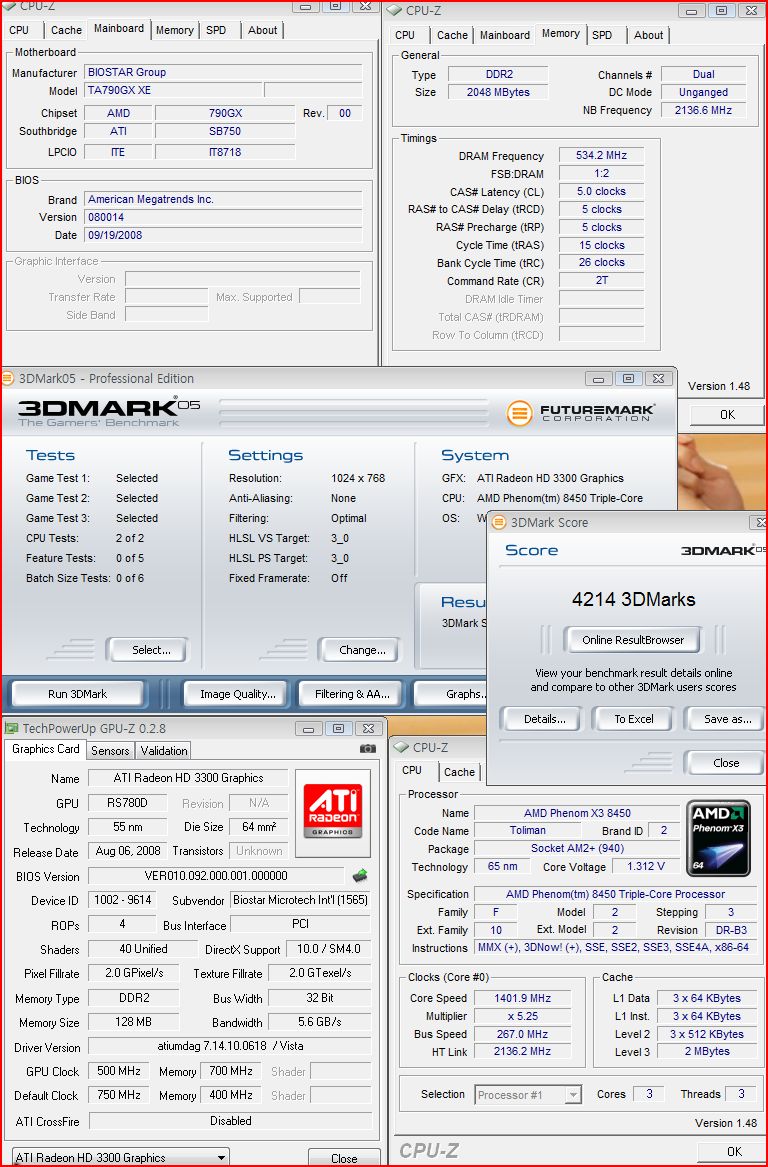Image resolution: width=768 pixels, height=1167 pixels.
Task: Open Cache tab in bottom CPU-Z window
Action: (459, 772)
